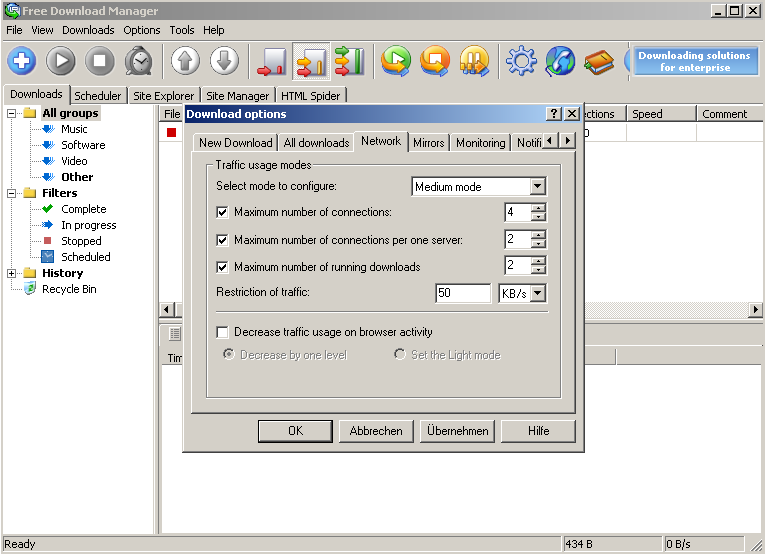This screenshot has height=554, width=765.
Task: Switch to the Site Explorer tab
Action: [x=164, y=96]
